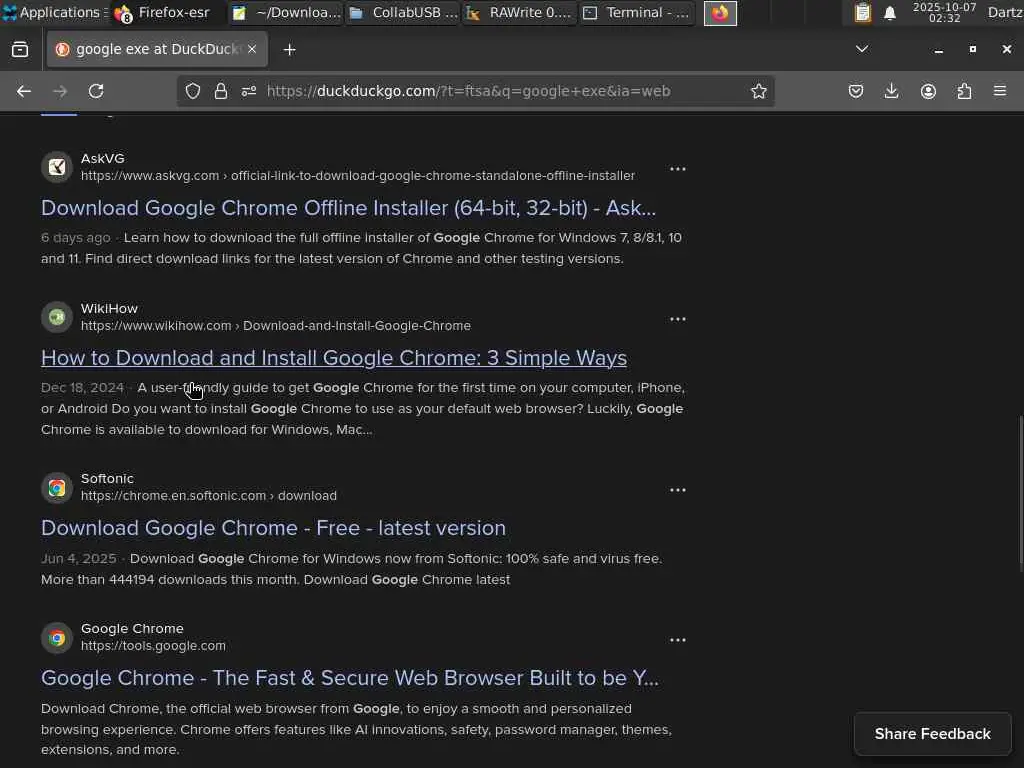
Task: Open a new tab with the plus button
Action: pos(289,50)
